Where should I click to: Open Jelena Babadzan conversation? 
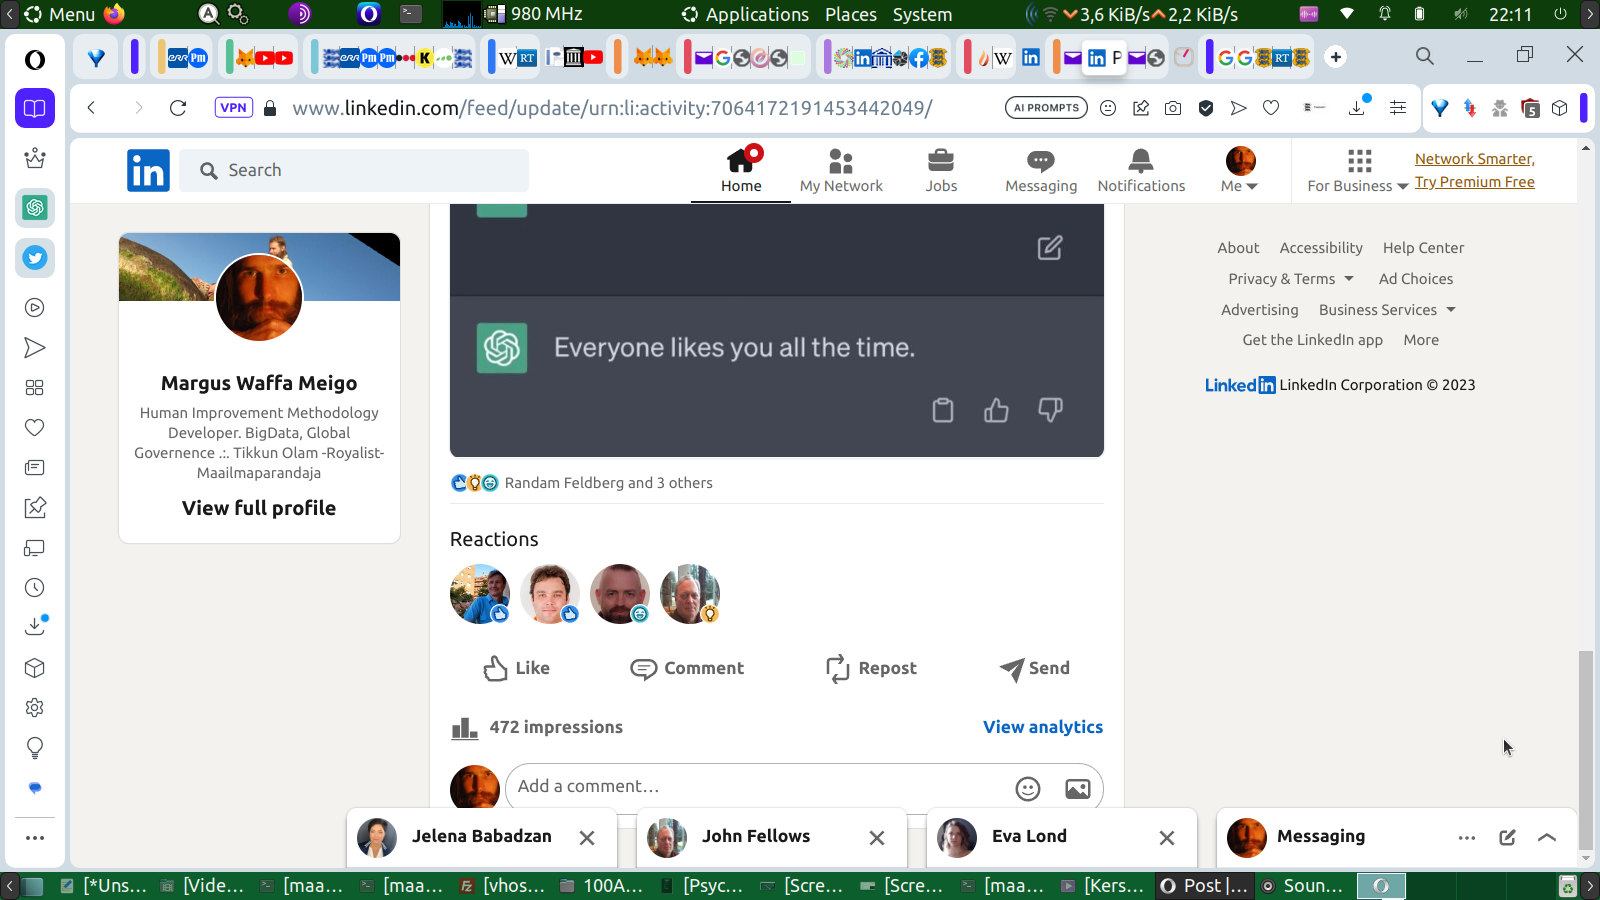(x=481, y=836)
